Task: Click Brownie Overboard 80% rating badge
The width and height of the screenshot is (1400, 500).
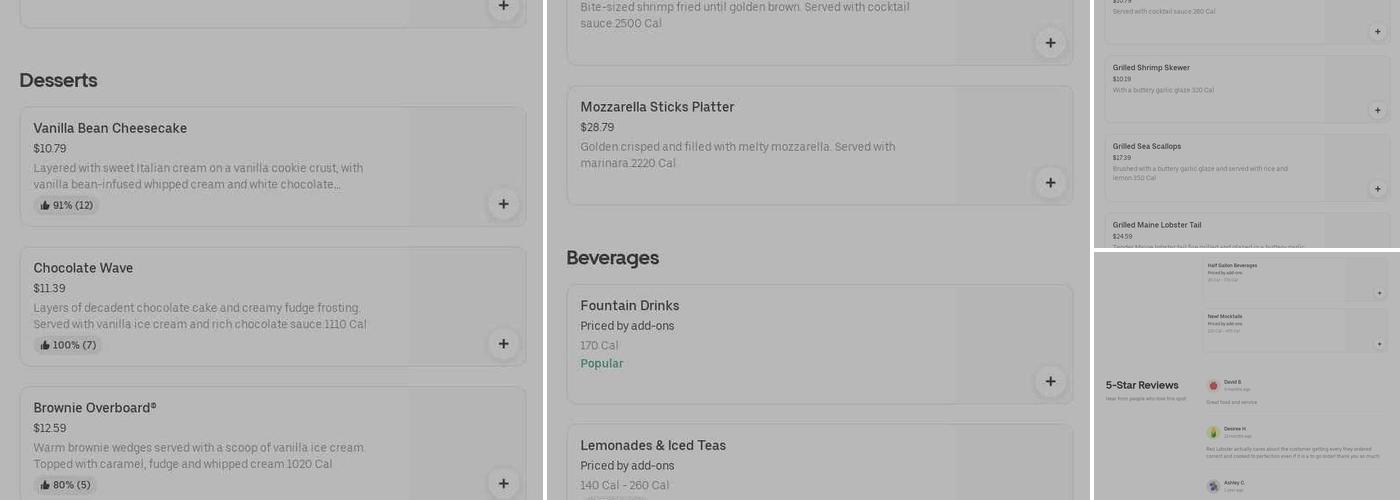Action: [x=66, y=485]
